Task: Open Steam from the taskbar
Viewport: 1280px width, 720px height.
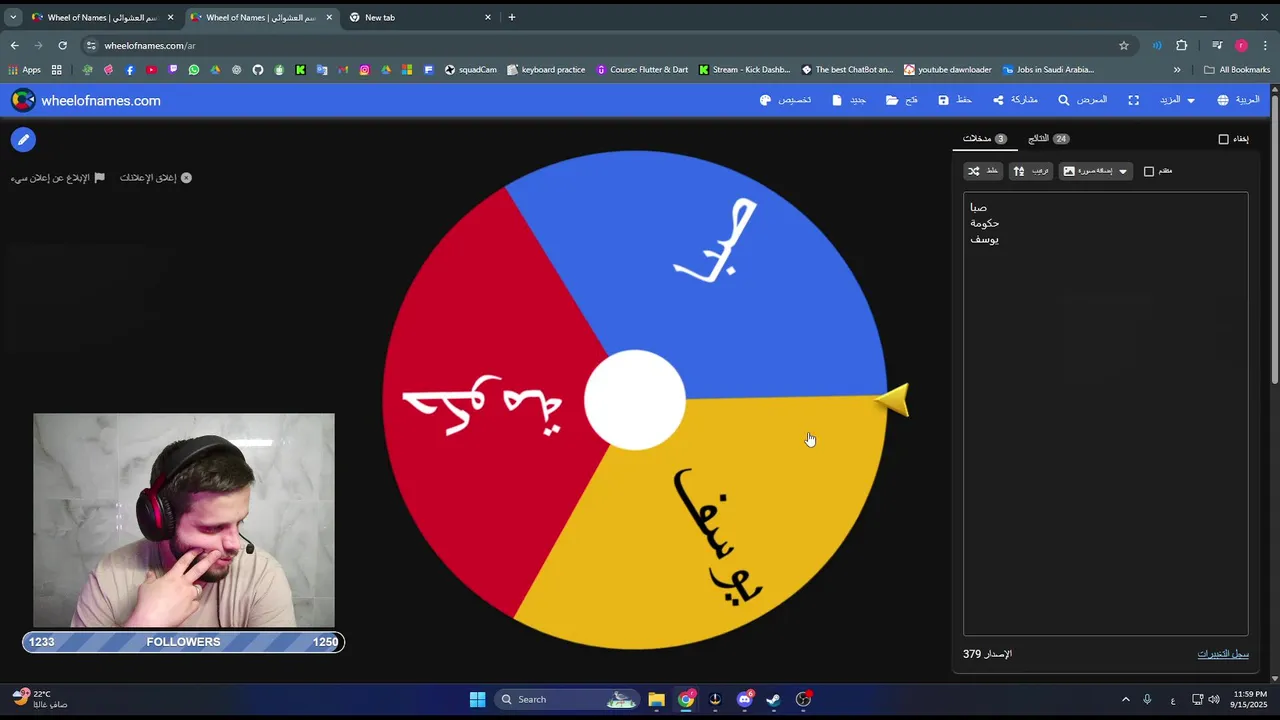Action: (773, 699)
